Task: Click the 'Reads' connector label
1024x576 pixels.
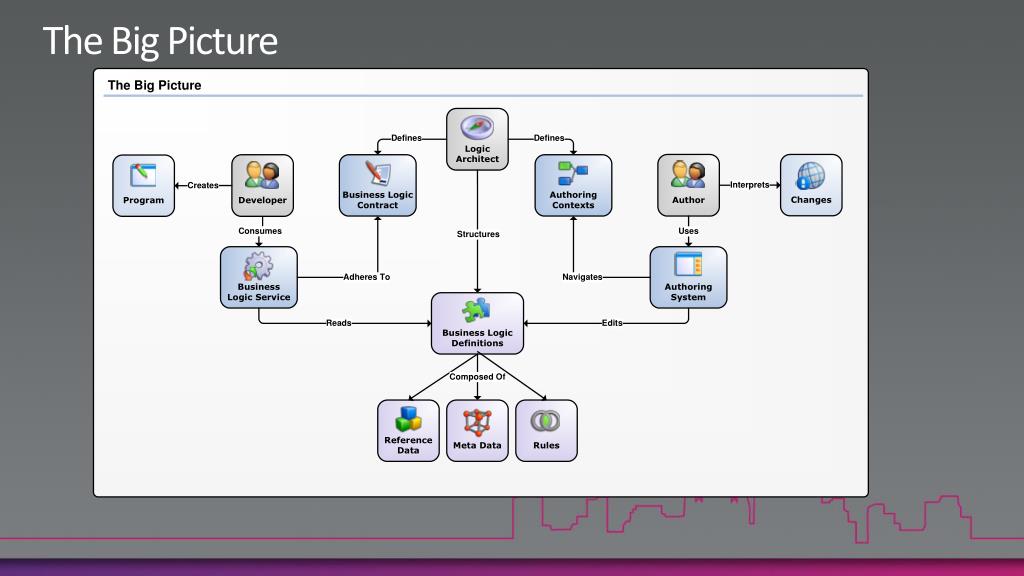Action: click(x=338, y=323)
